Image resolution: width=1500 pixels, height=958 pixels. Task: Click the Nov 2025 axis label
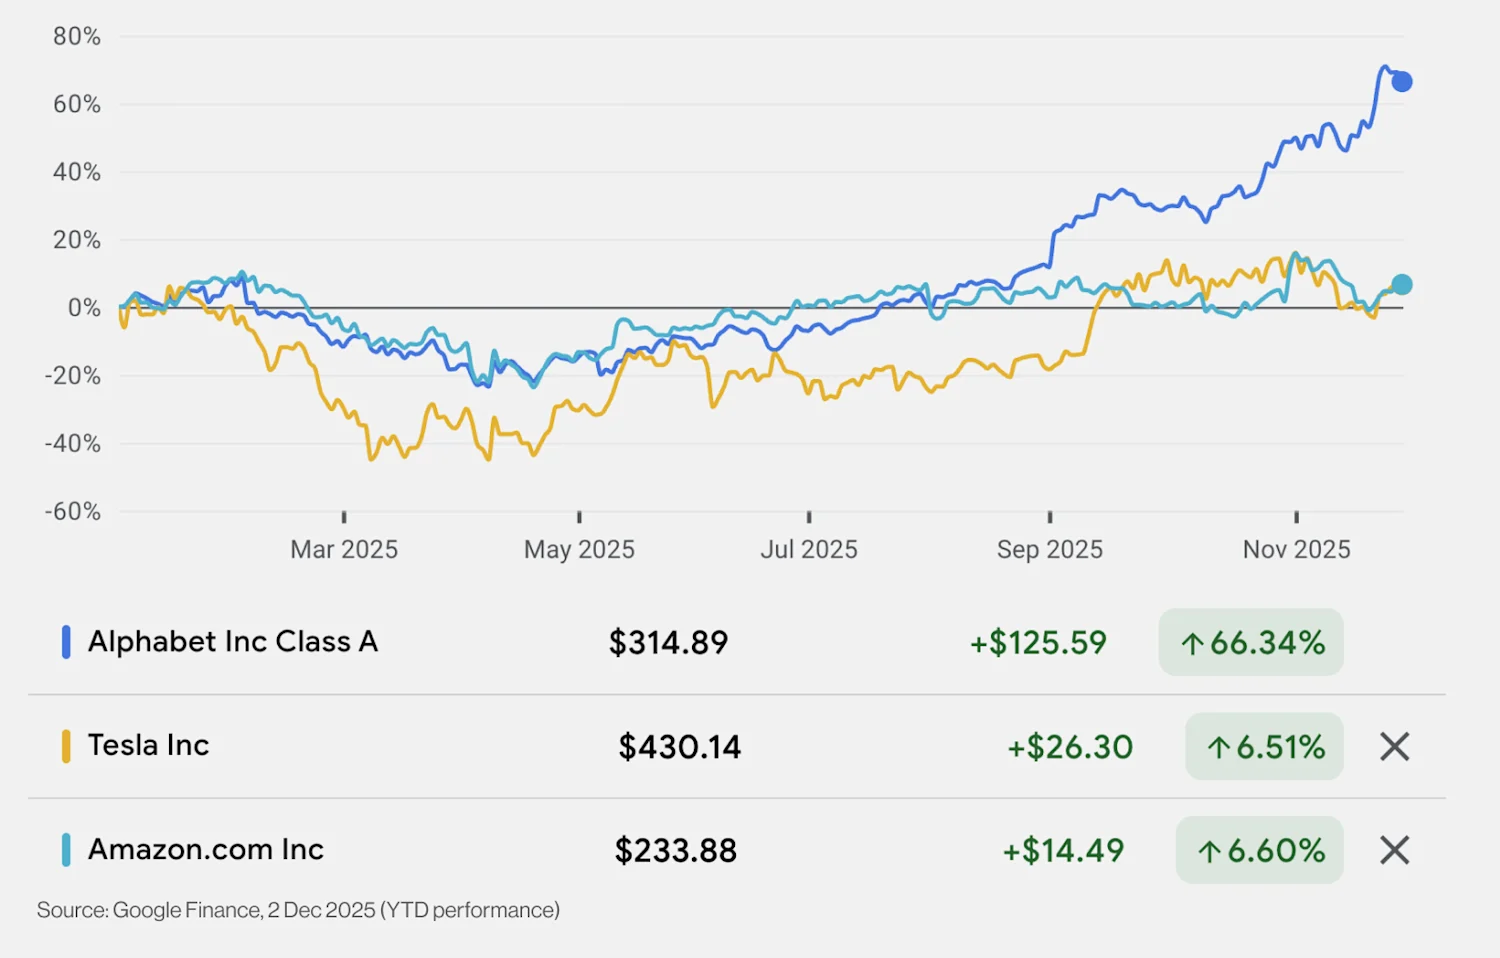[x=1297, y=549]
